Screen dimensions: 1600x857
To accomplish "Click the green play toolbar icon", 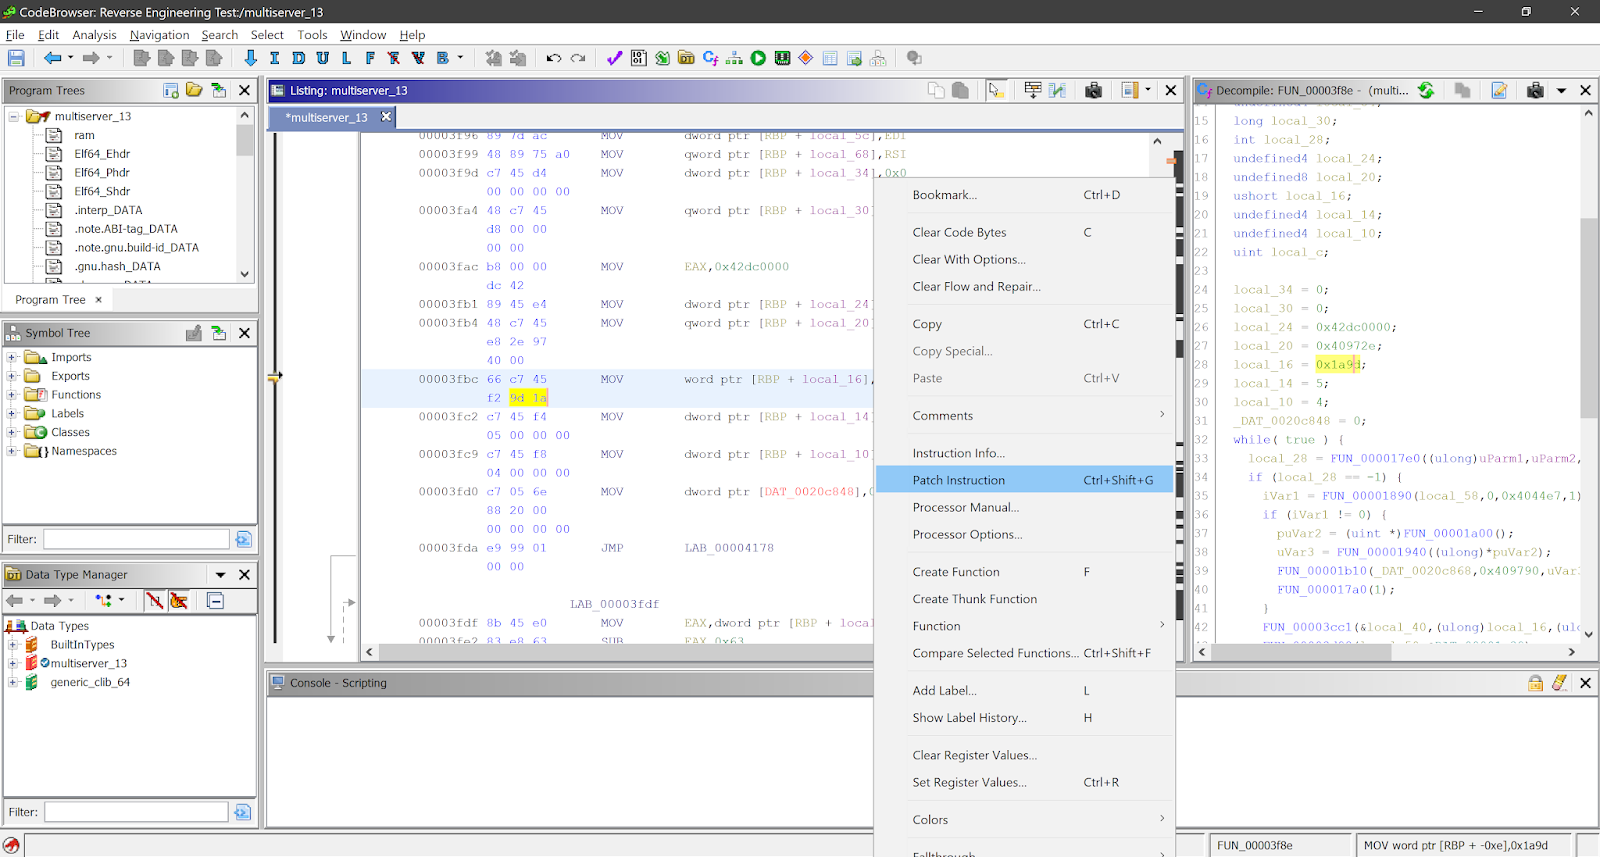I will coord(758,58).
